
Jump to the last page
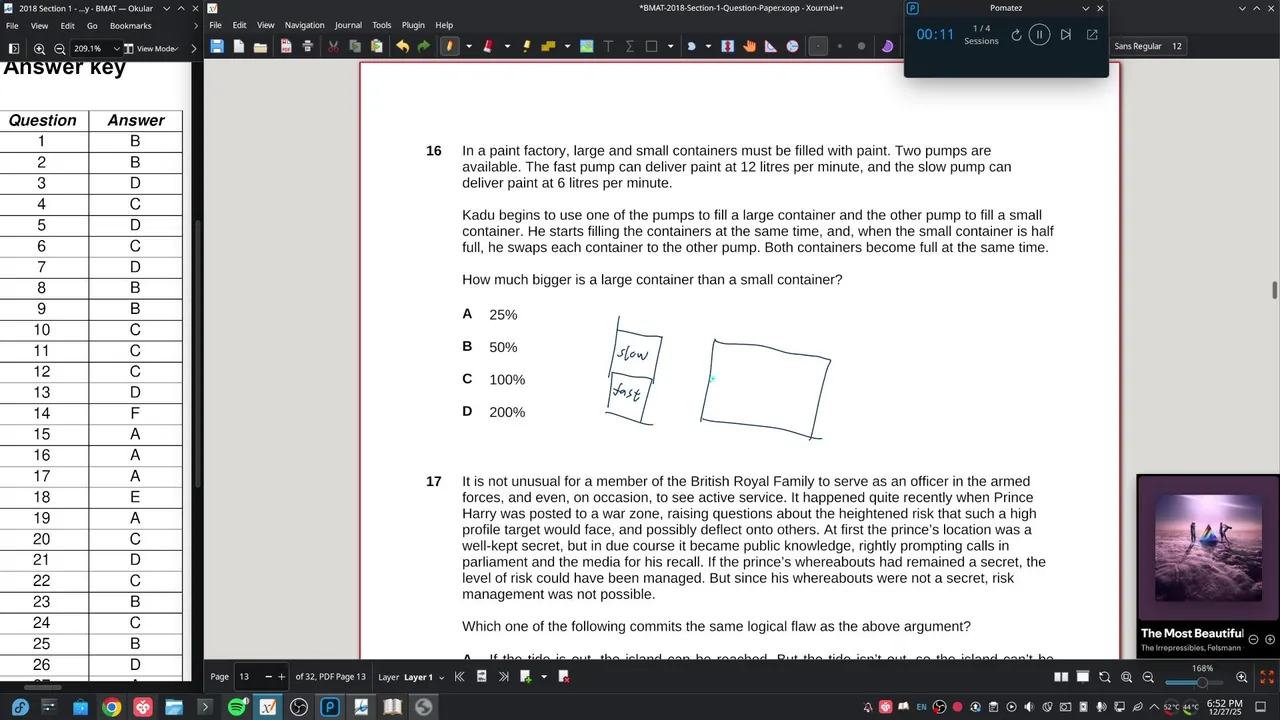tap(503, 677)
